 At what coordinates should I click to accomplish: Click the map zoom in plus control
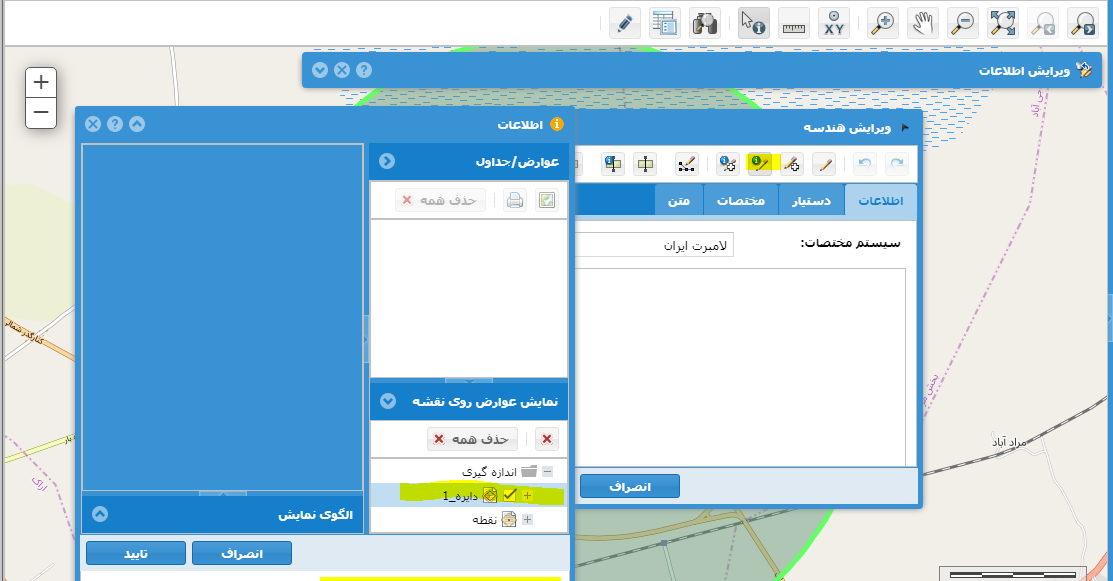(41, 82)
